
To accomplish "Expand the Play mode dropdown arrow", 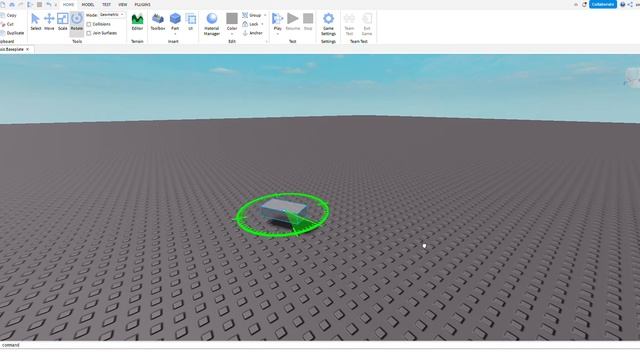I will click(278, 34).
